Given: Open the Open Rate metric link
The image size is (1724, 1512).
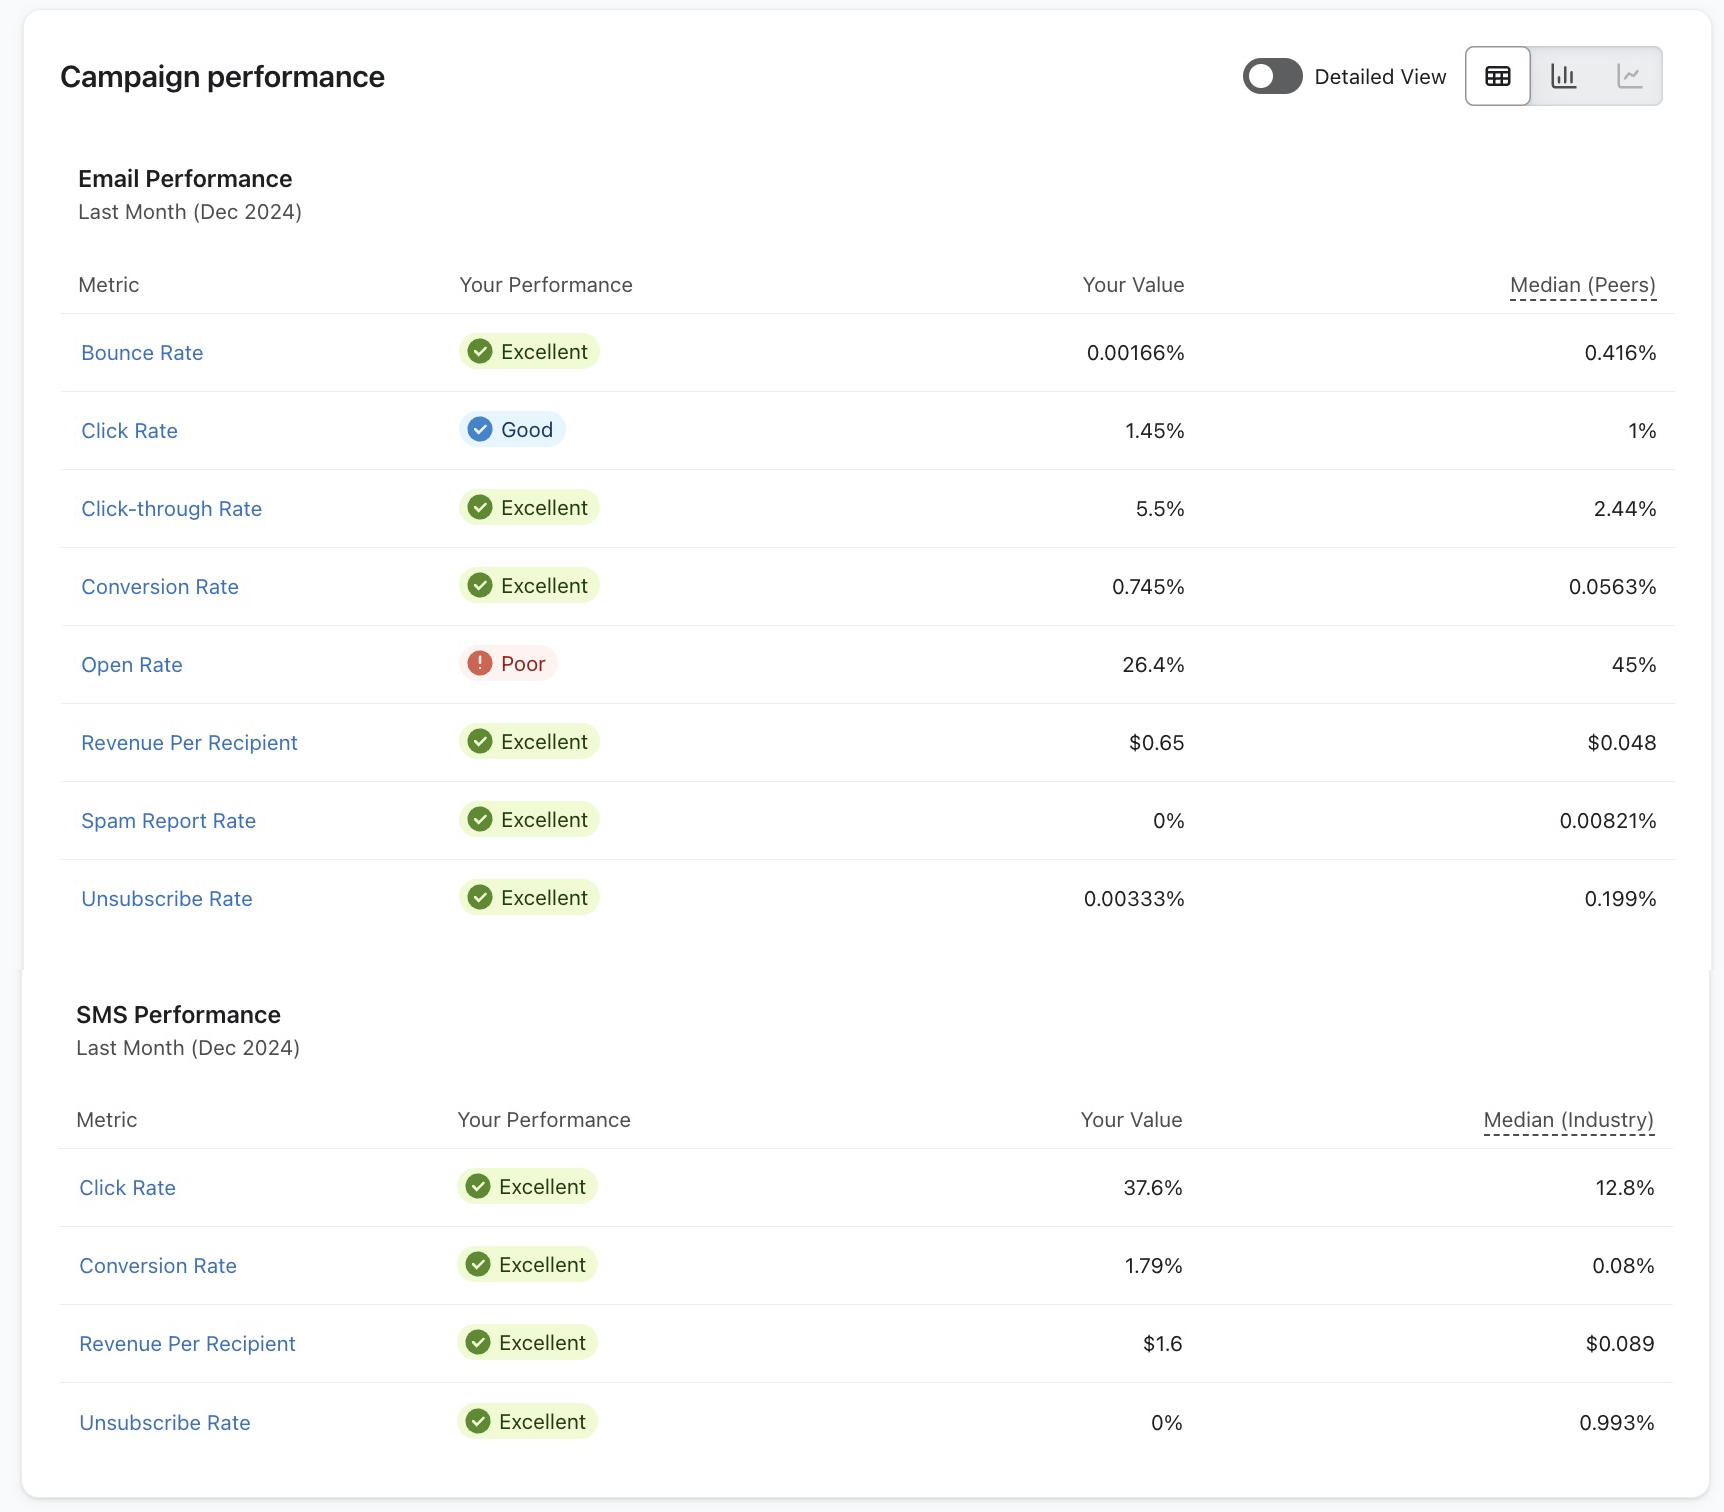Looking at the screenshot, I should 132,665.
